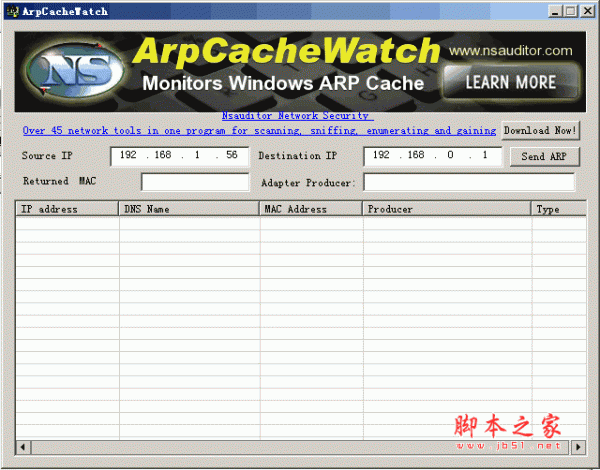Viewport: 600px width, 470px height.
Task: Click the Download Now! button
Action: click(540, 131)
